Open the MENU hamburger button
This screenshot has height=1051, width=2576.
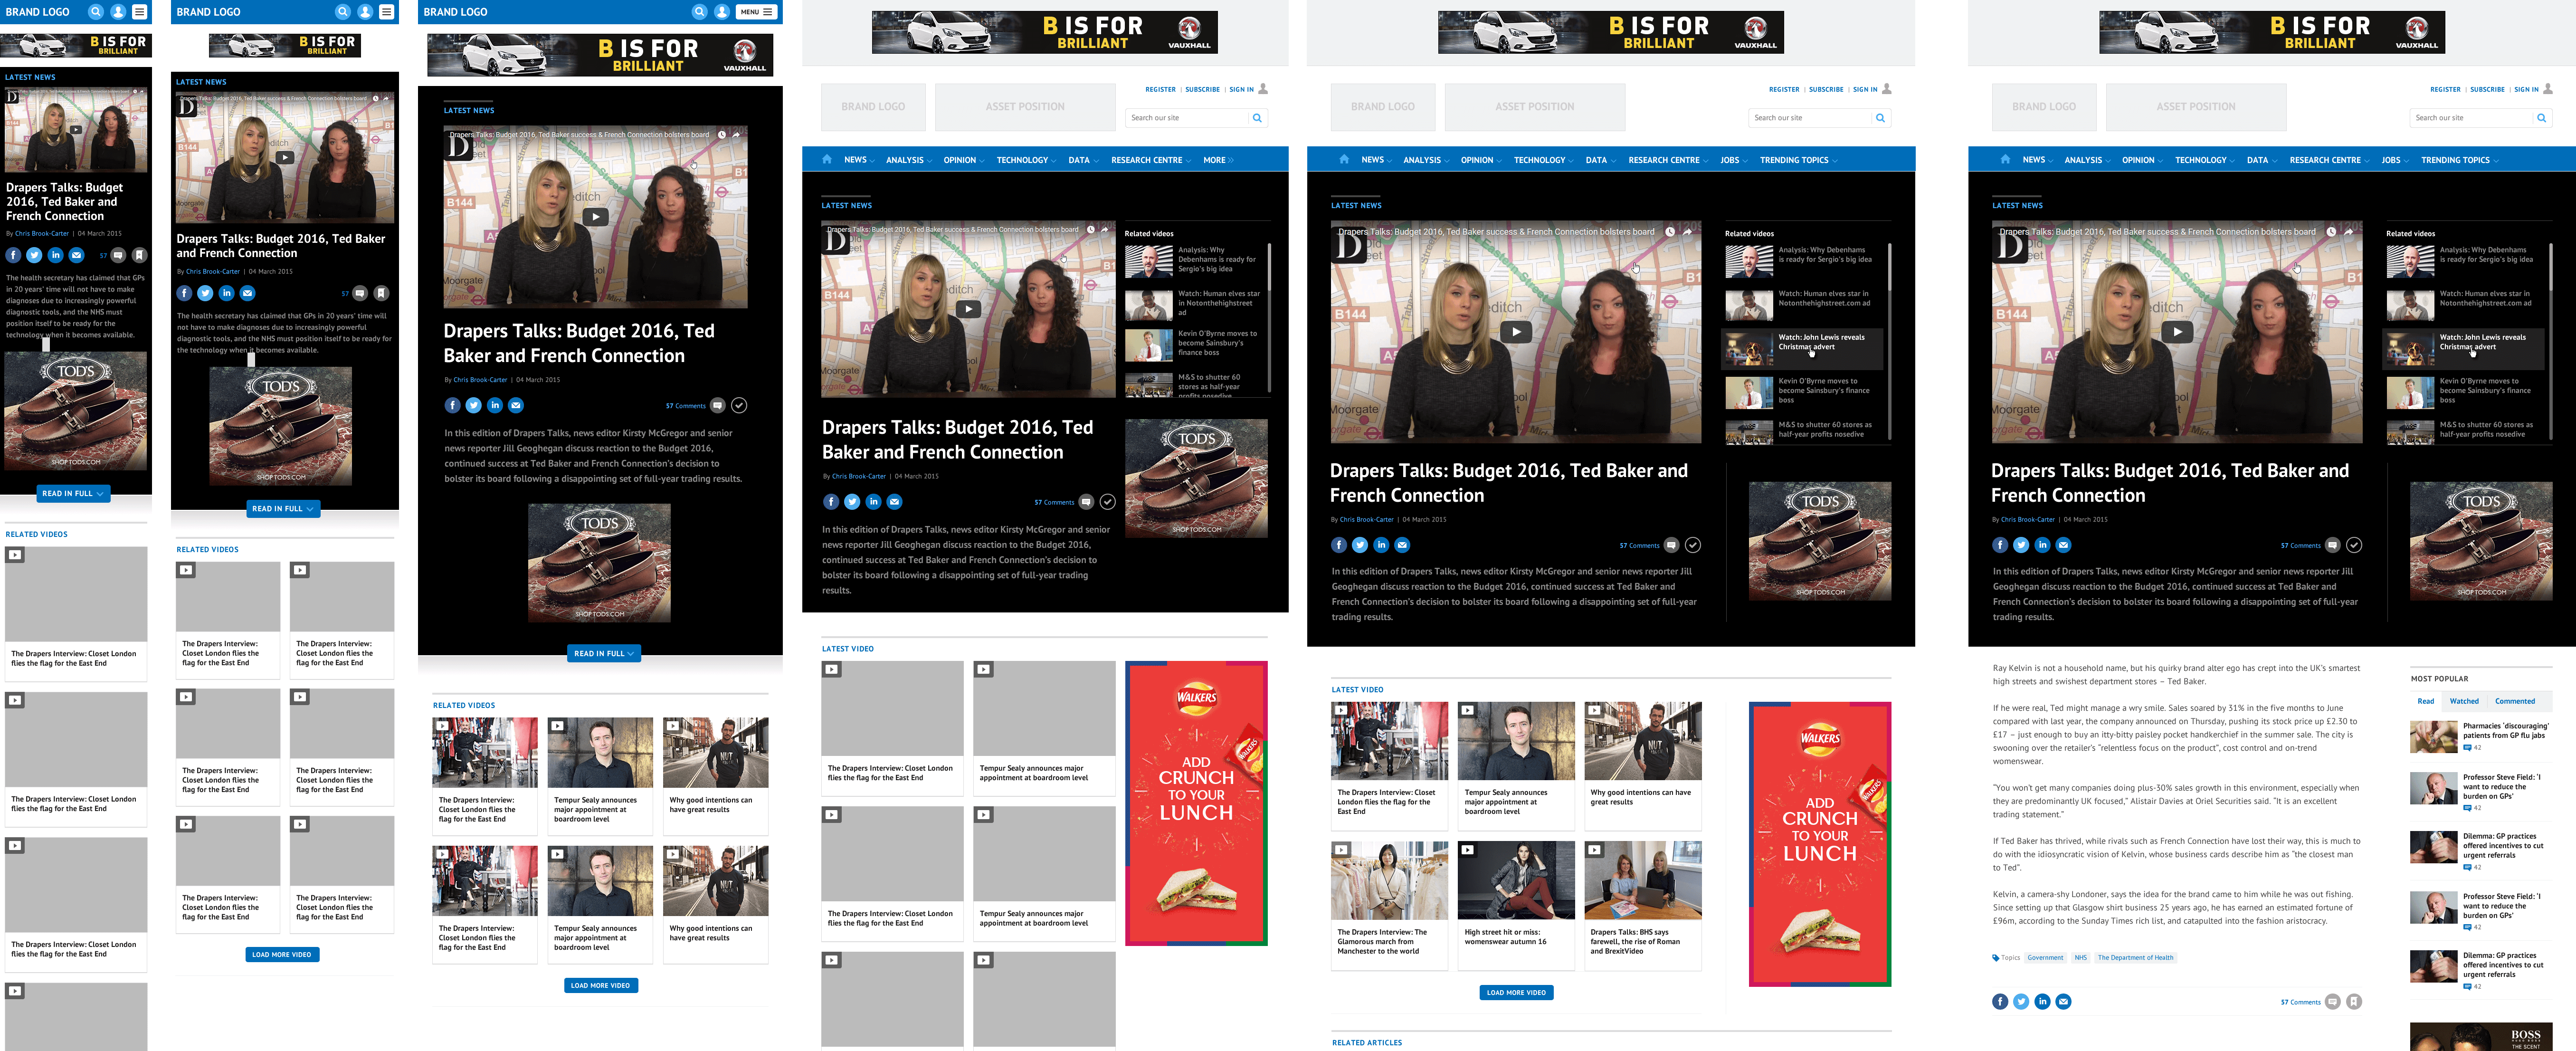pos(757,12)
